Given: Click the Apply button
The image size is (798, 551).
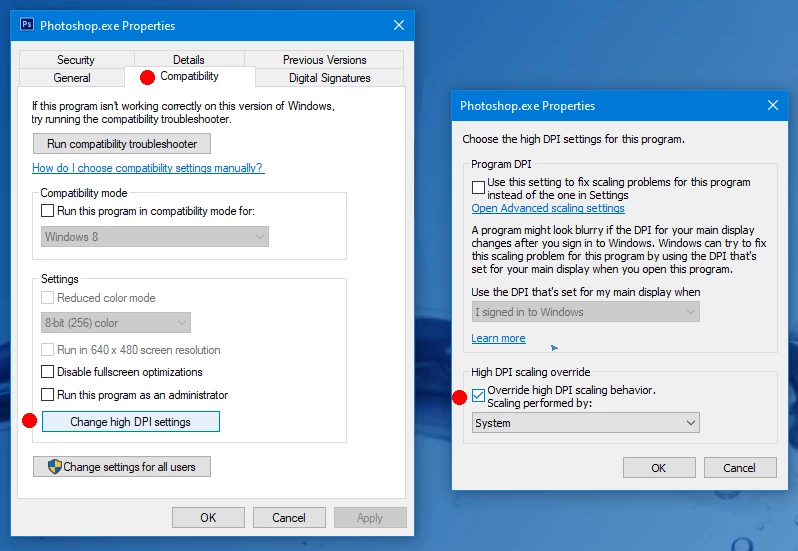Looking at the screenshot, I should pos(370,517).
